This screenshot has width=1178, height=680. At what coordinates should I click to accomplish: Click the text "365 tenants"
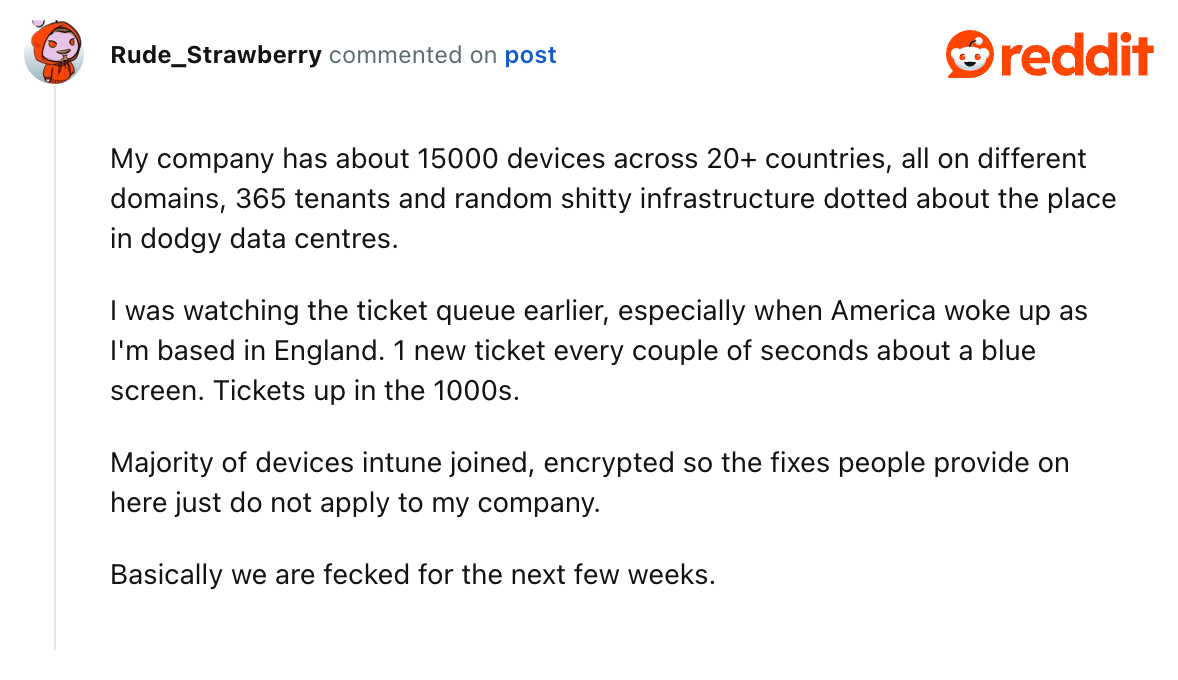click(313, 198)
